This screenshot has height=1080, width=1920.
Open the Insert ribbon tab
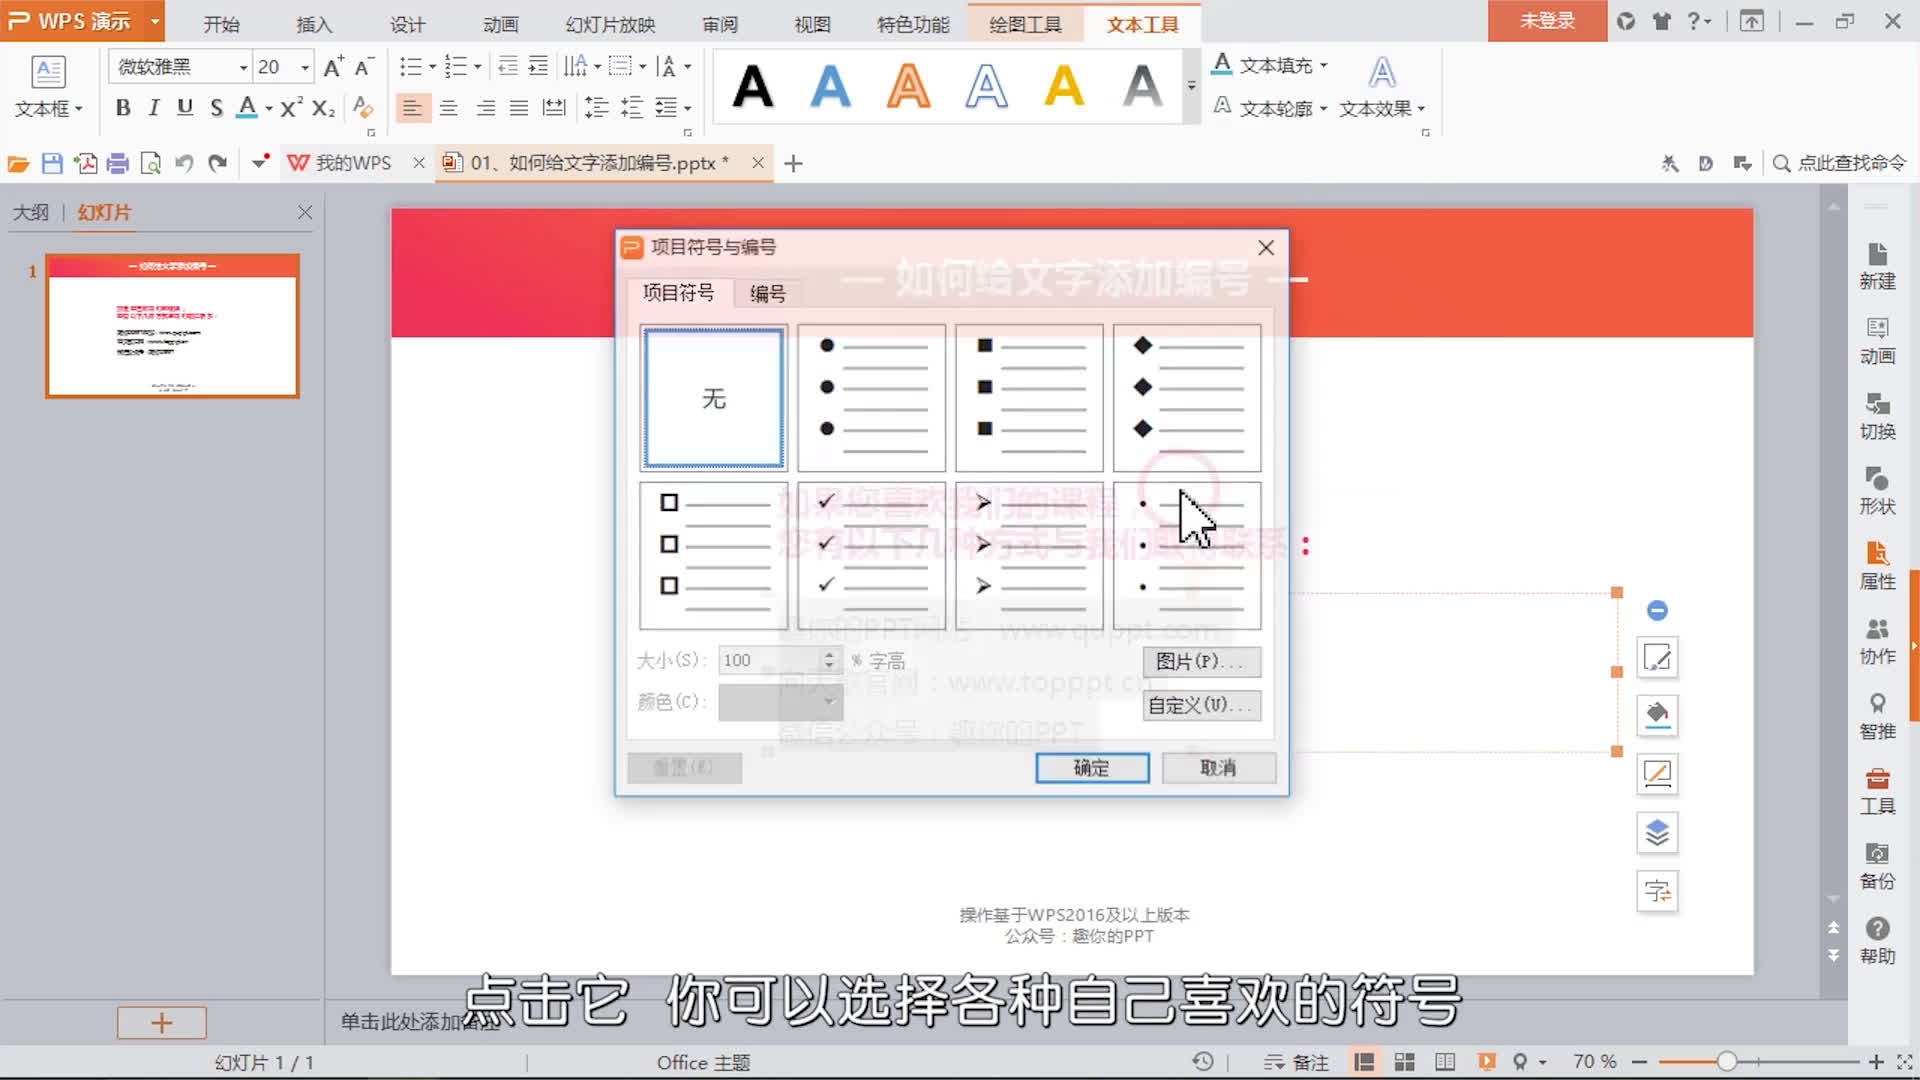pyautogui.click(x=313, y=24)
